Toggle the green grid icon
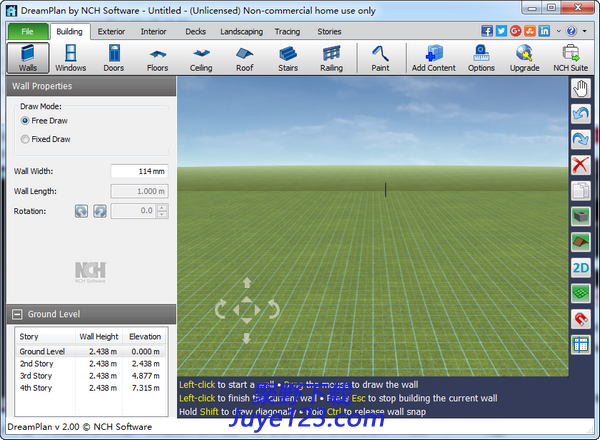 pos(581,293)
